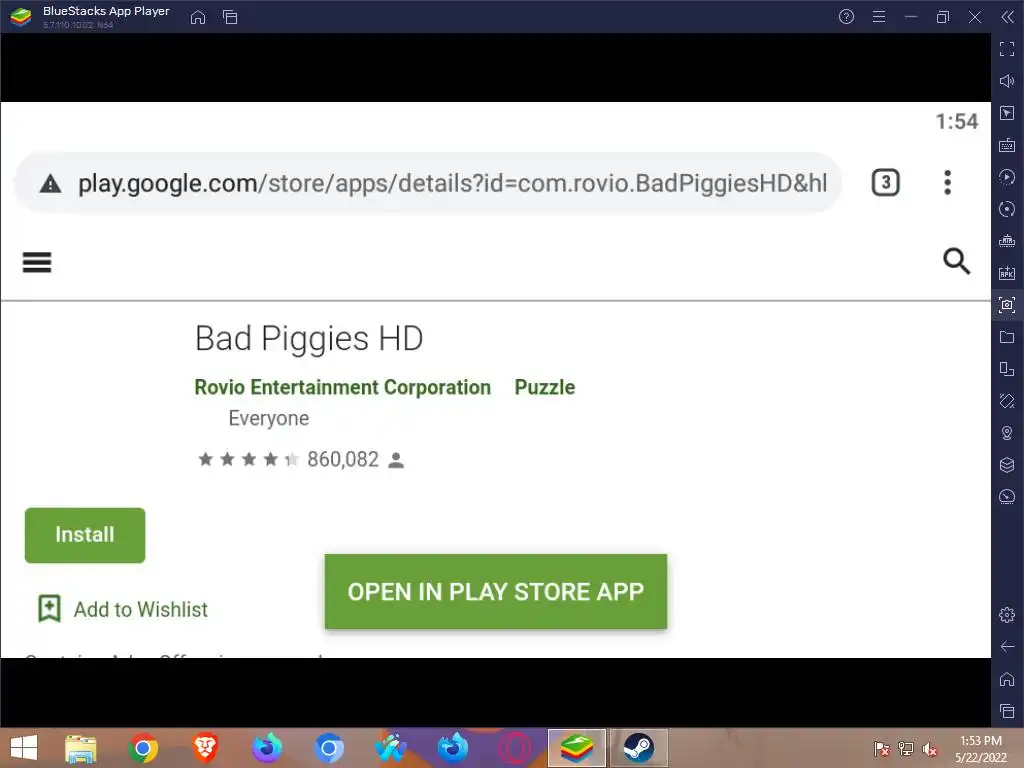Click the Android home icon in sidebar bottom
1024x768 pixels.
[x=1007, y=679]
